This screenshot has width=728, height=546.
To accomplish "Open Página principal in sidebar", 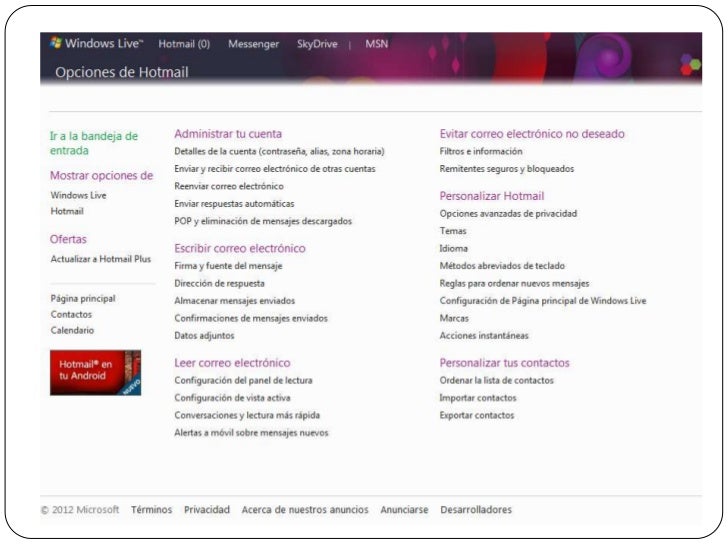I will [83, 299].
